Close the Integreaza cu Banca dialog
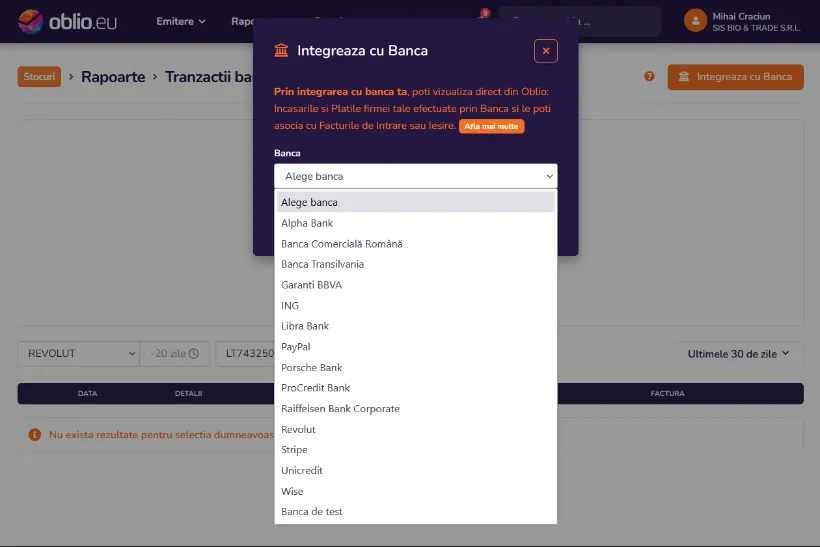This screenshot has height=547, width=820. (x=545, y=51)
